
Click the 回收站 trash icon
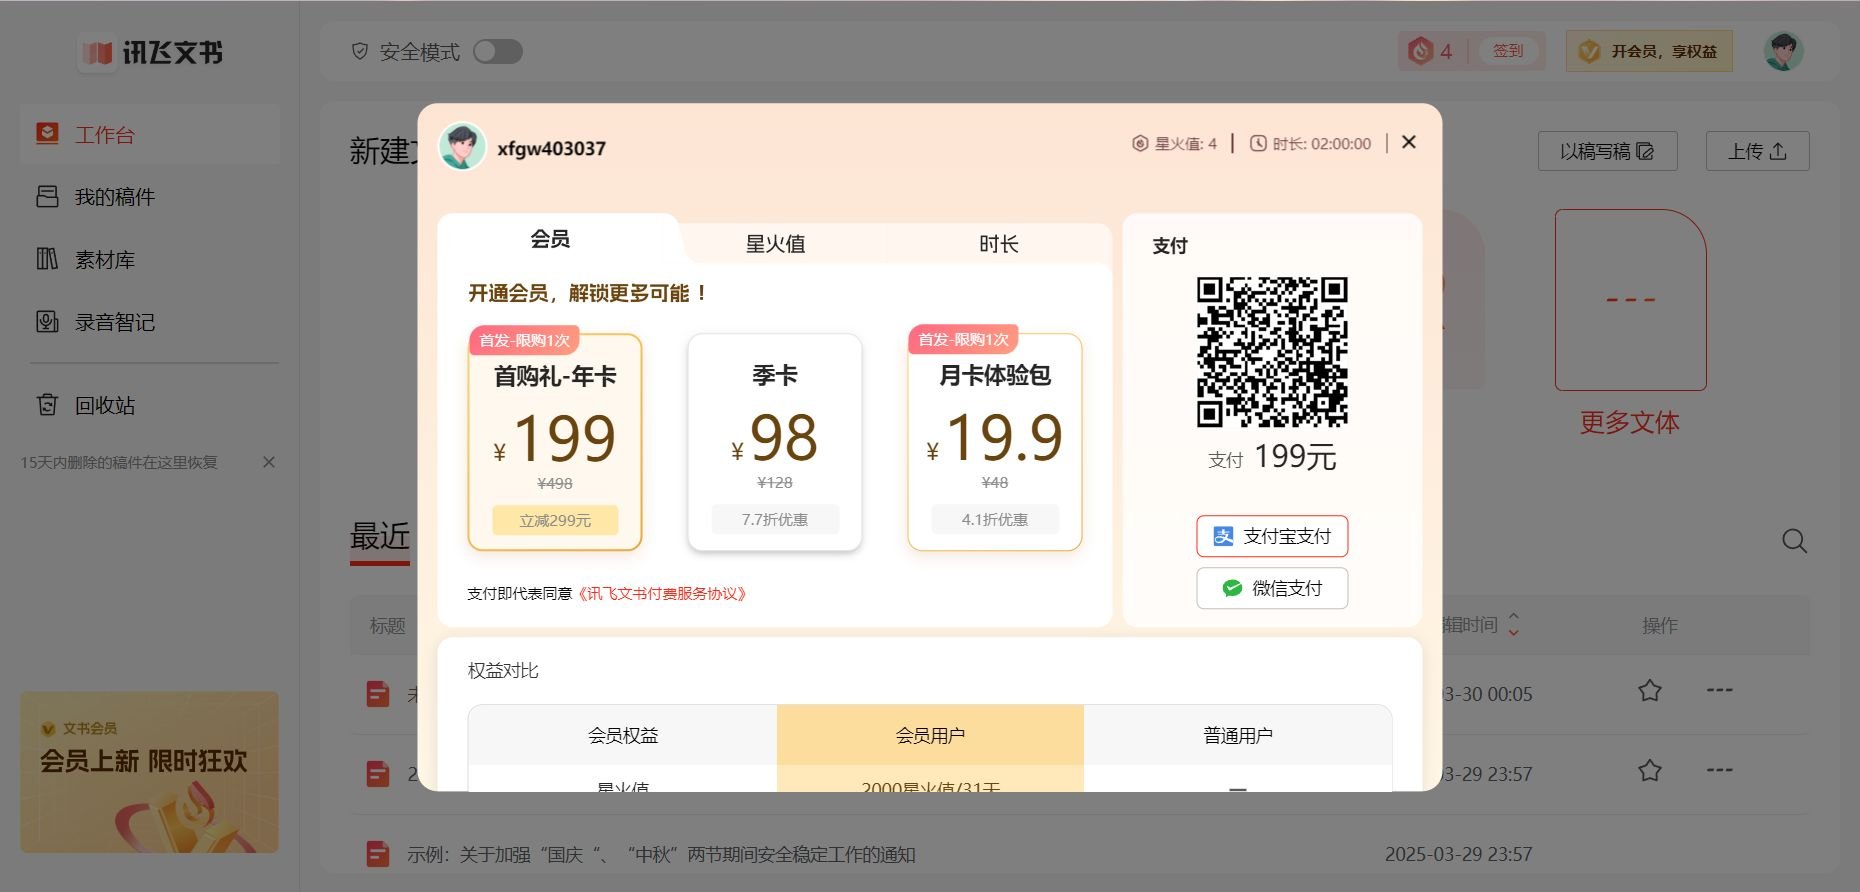pos(47,404)
